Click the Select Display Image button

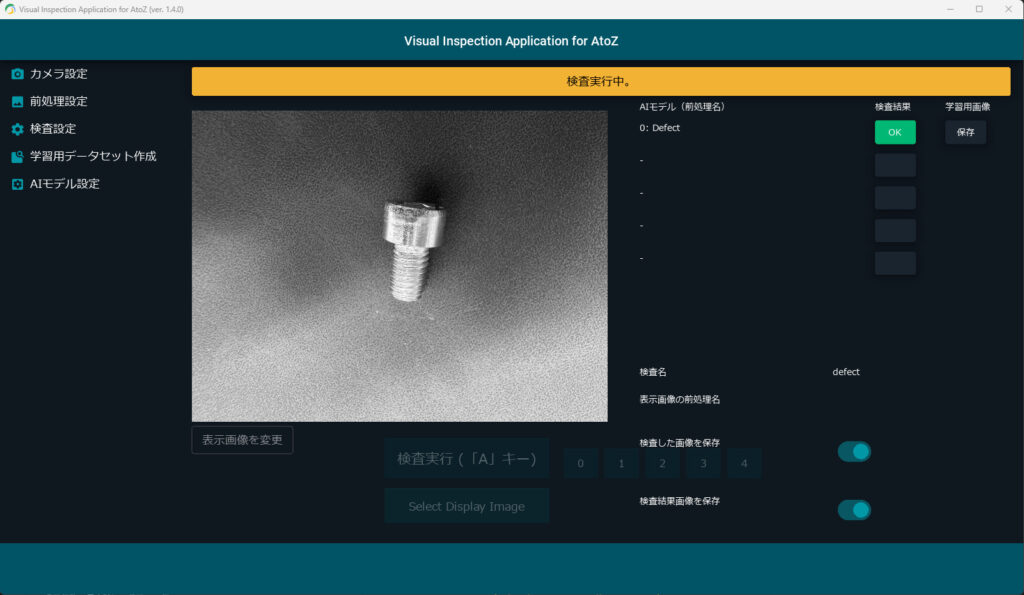[467, 506]
